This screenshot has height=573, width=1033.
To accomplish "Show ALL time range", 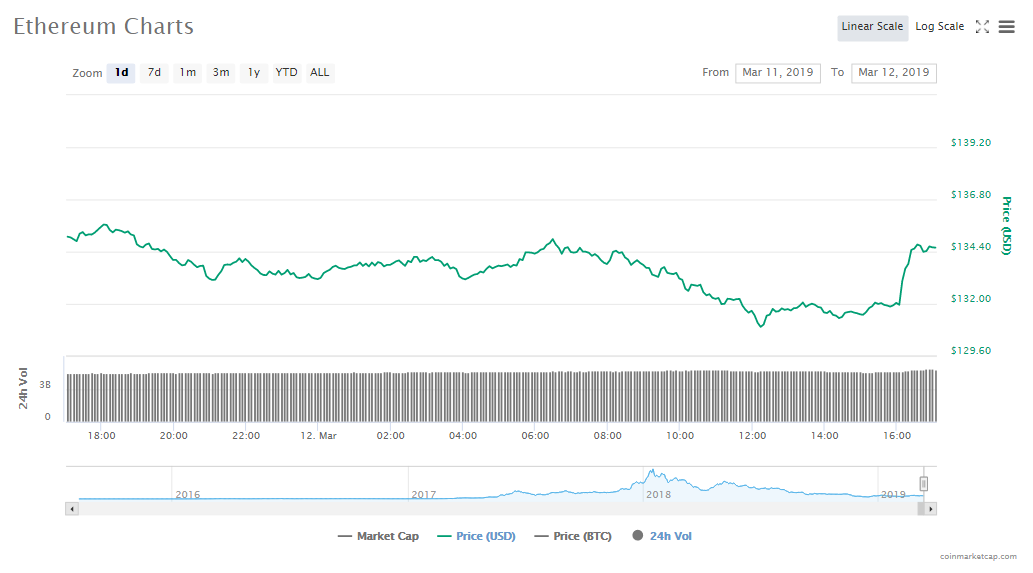I will [x=319, y=73].
